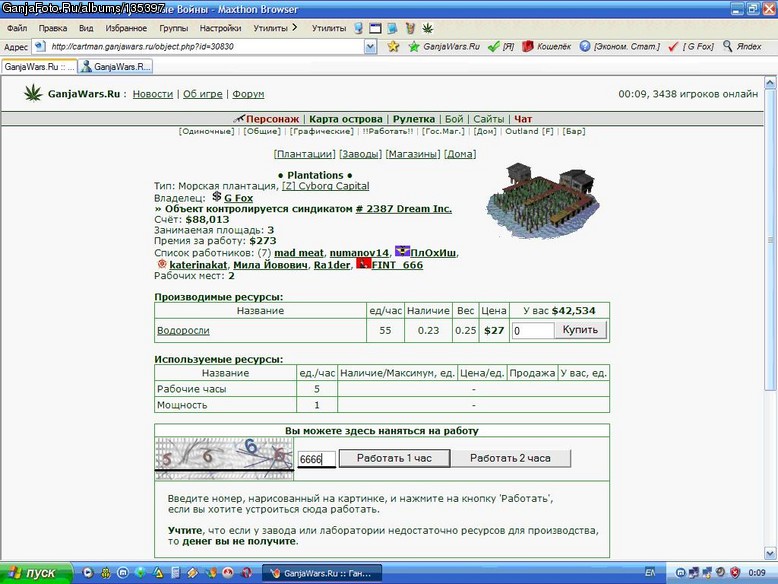Expand the Утилиты toolbar chevron
Image resolution: width=778 pixels, height=584 pixels.
pyautogui.click(x=295, y=28)
